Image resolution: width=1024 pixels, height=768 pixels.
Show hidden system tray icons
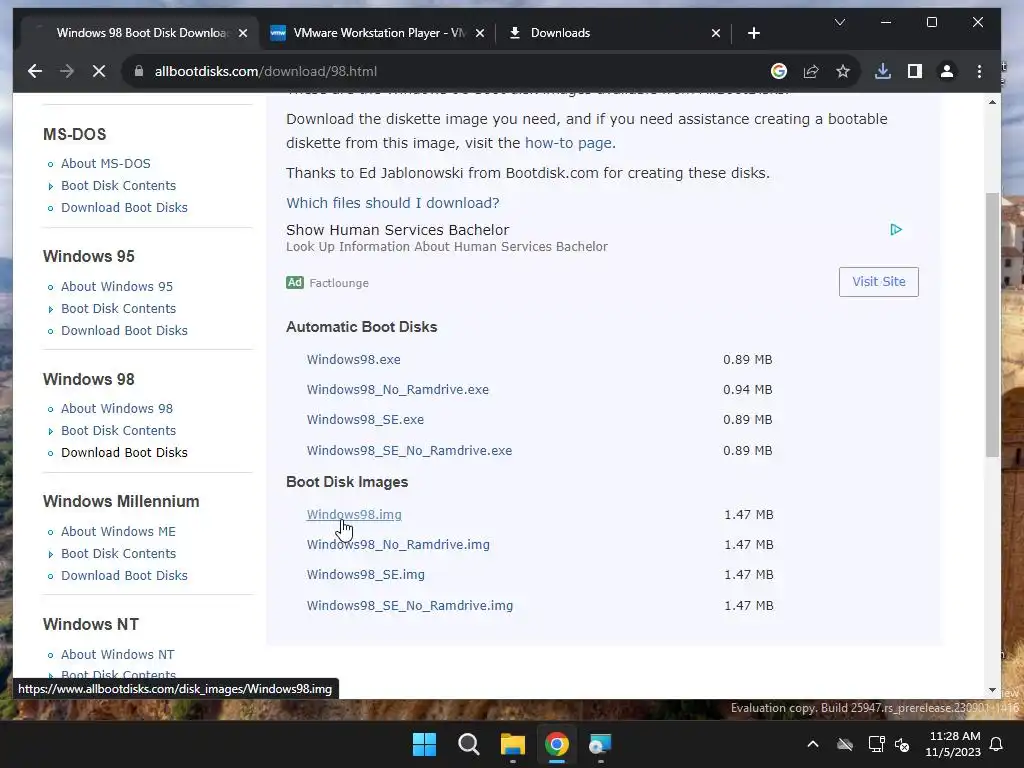click(x=813, y=744)
